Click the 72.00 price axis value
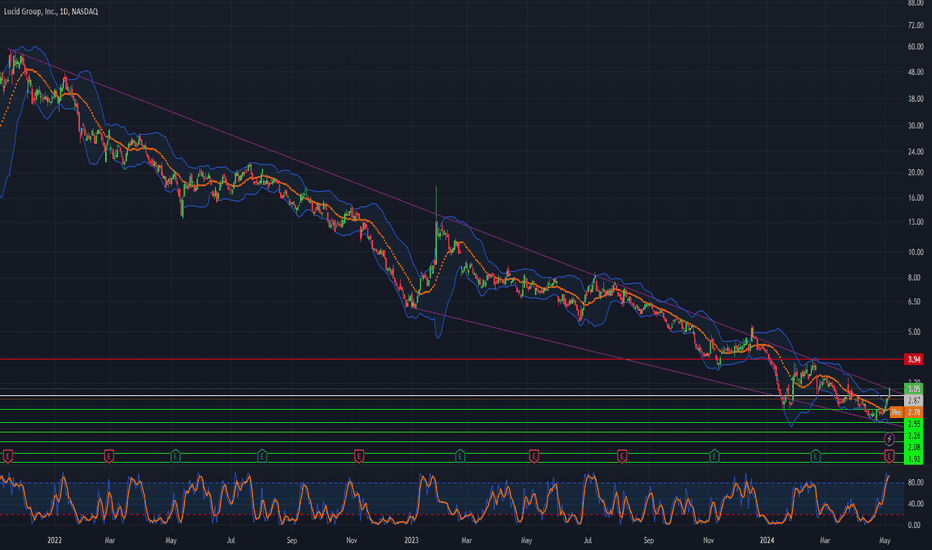Viewport: 932px width, 550px height. coord(915,25)
